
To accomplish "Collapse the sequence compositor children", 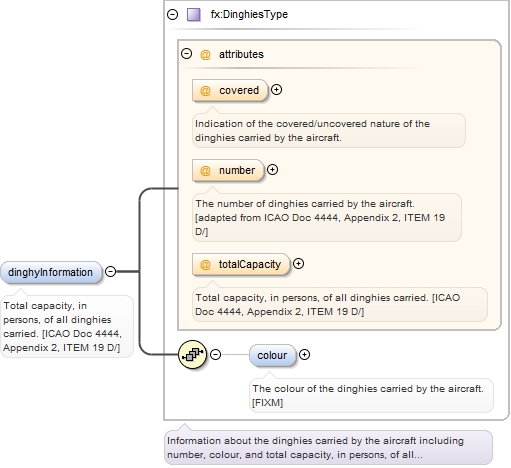I will tap(216, 354).
